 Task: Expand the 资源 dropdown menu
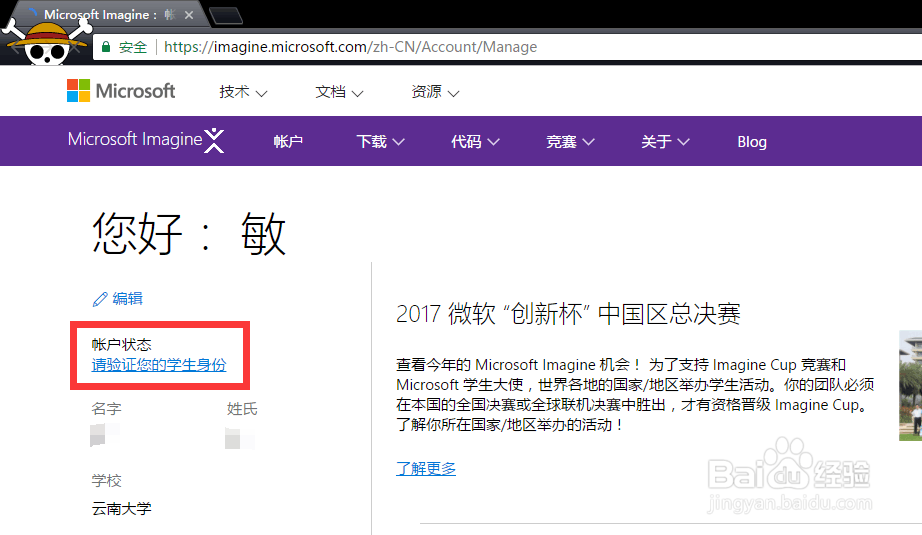pos(435,92)
